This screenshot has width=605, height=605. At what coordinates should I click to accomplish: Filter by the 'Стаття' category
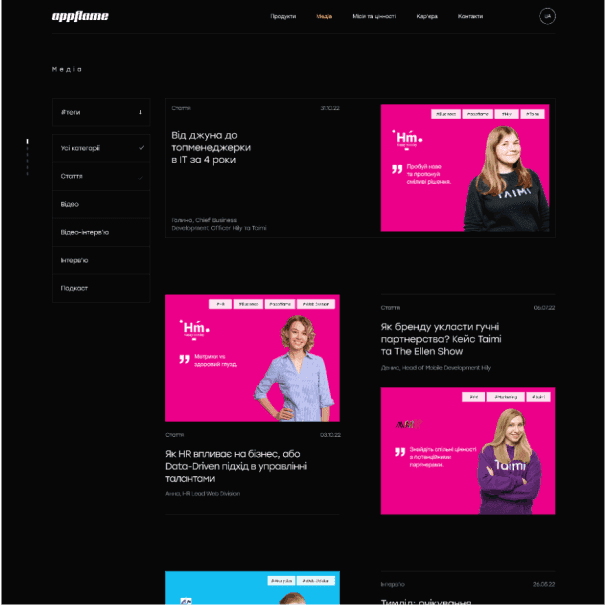tap(72, 176)
